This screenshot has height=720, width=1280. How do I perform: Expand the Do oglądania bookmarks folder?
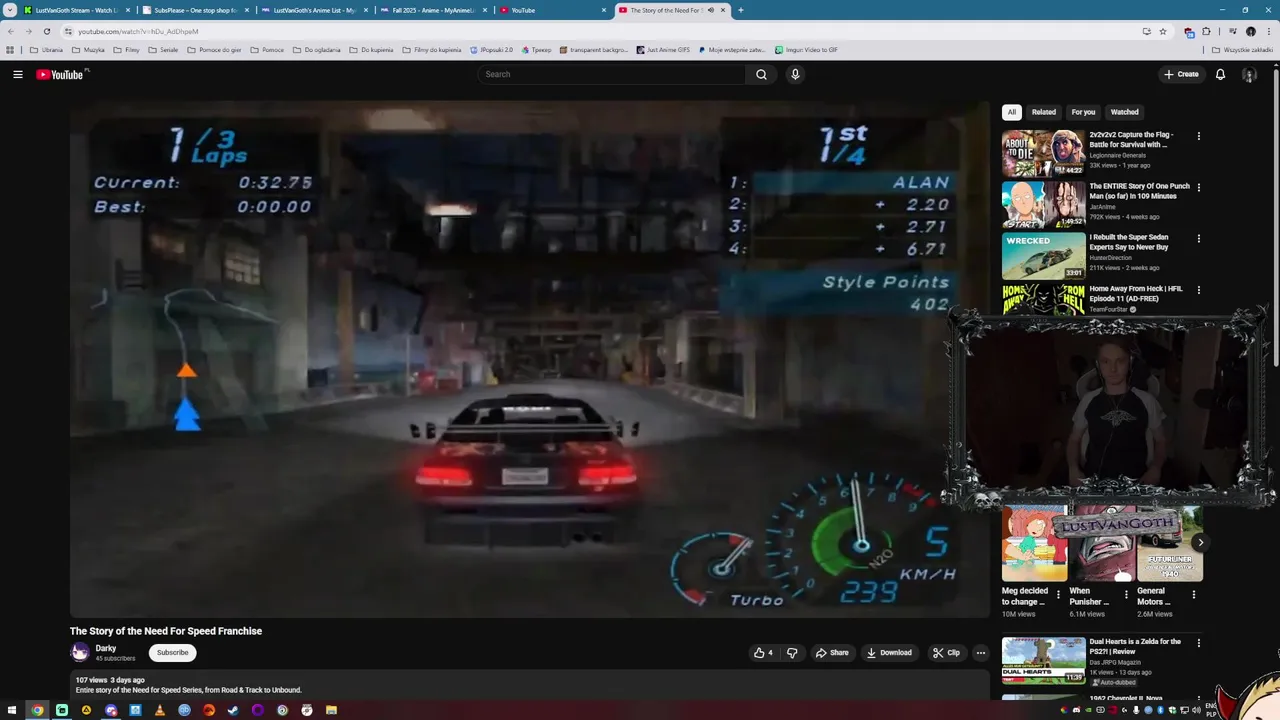click(317, 49)
